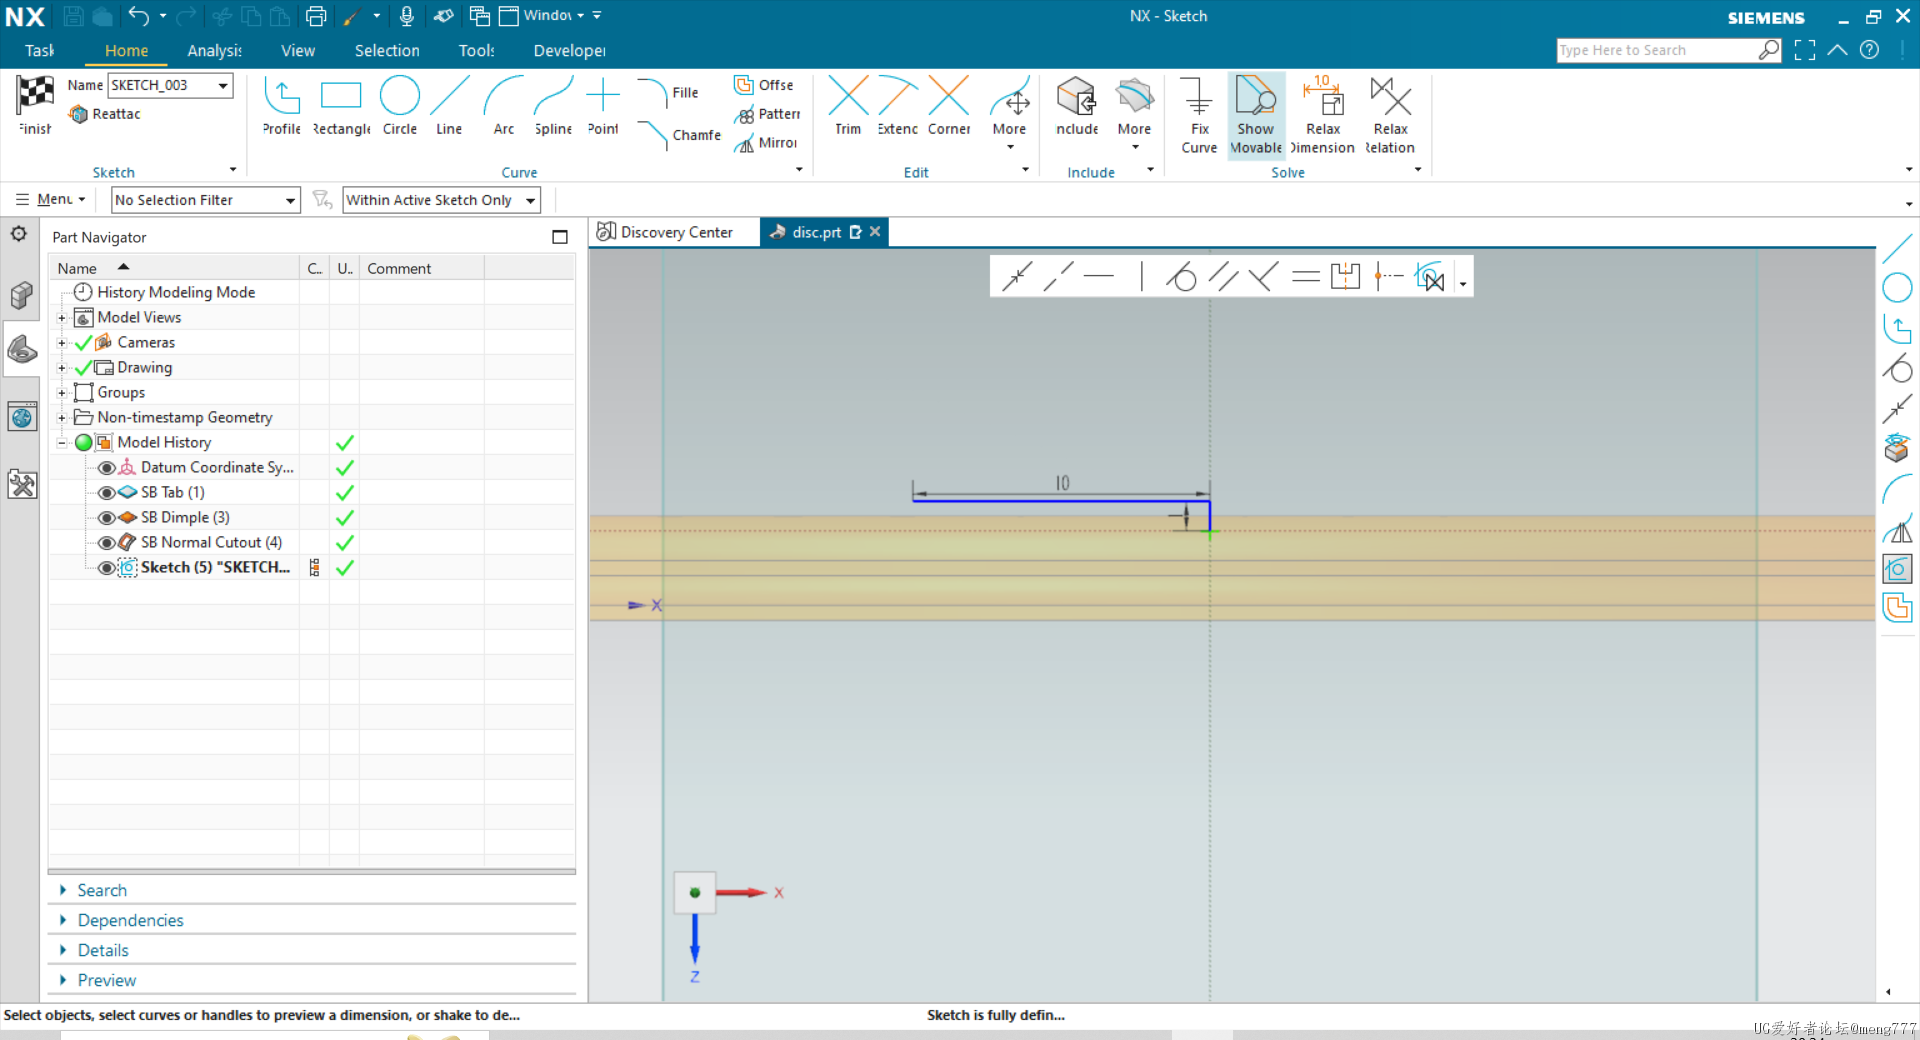1920x1040 pixels.
Task: Select the Corner tool
Action: coord(949,106)
